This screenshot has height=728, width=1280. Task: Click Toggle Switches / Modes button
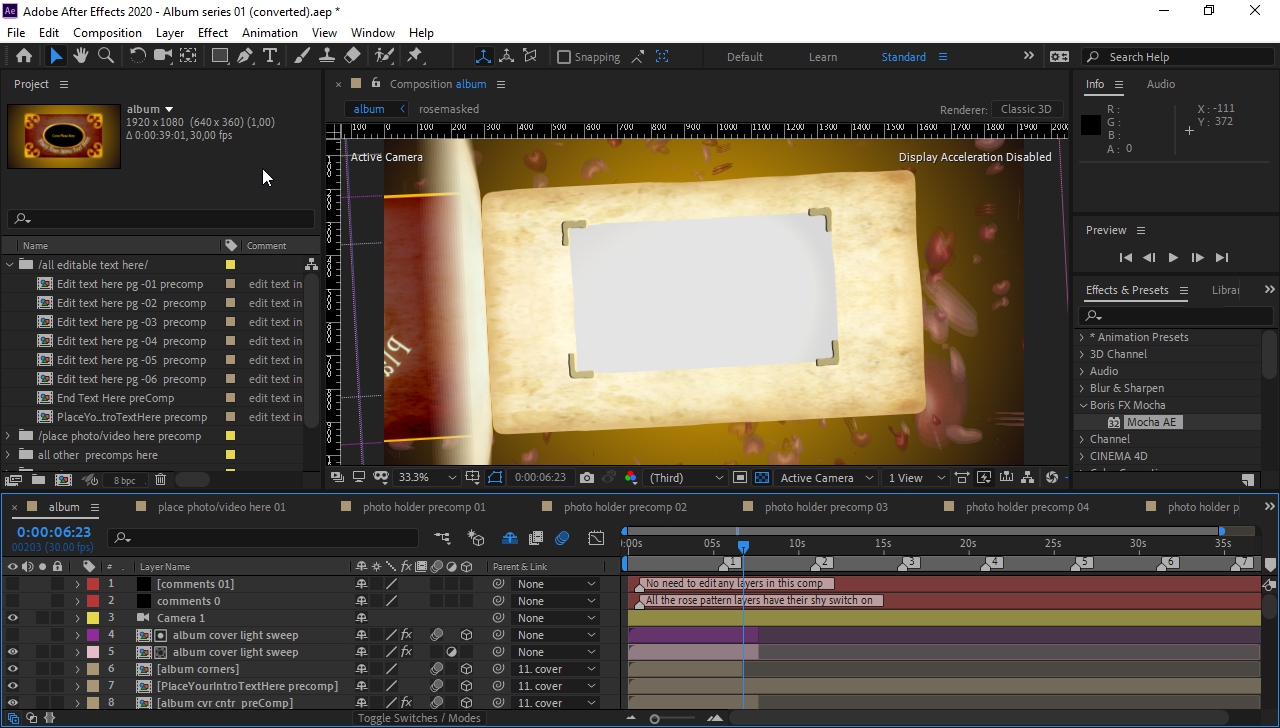[x=419, y=718]
